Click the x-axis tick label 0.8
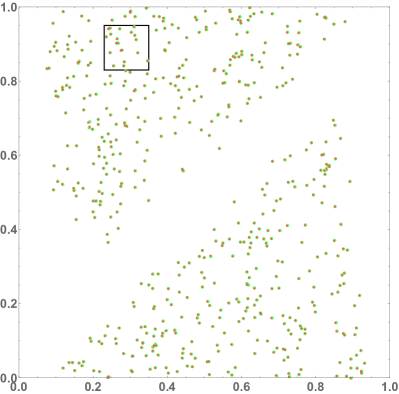The height and width of the screenshot is (394, 399). 315,387
